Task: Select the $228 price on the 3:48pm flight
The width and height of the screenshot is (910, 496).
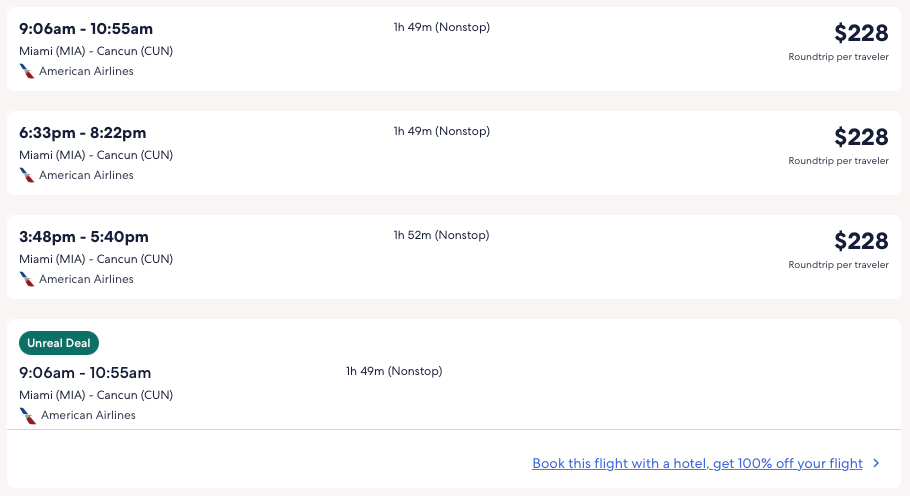Action: [x=861, y=241]
